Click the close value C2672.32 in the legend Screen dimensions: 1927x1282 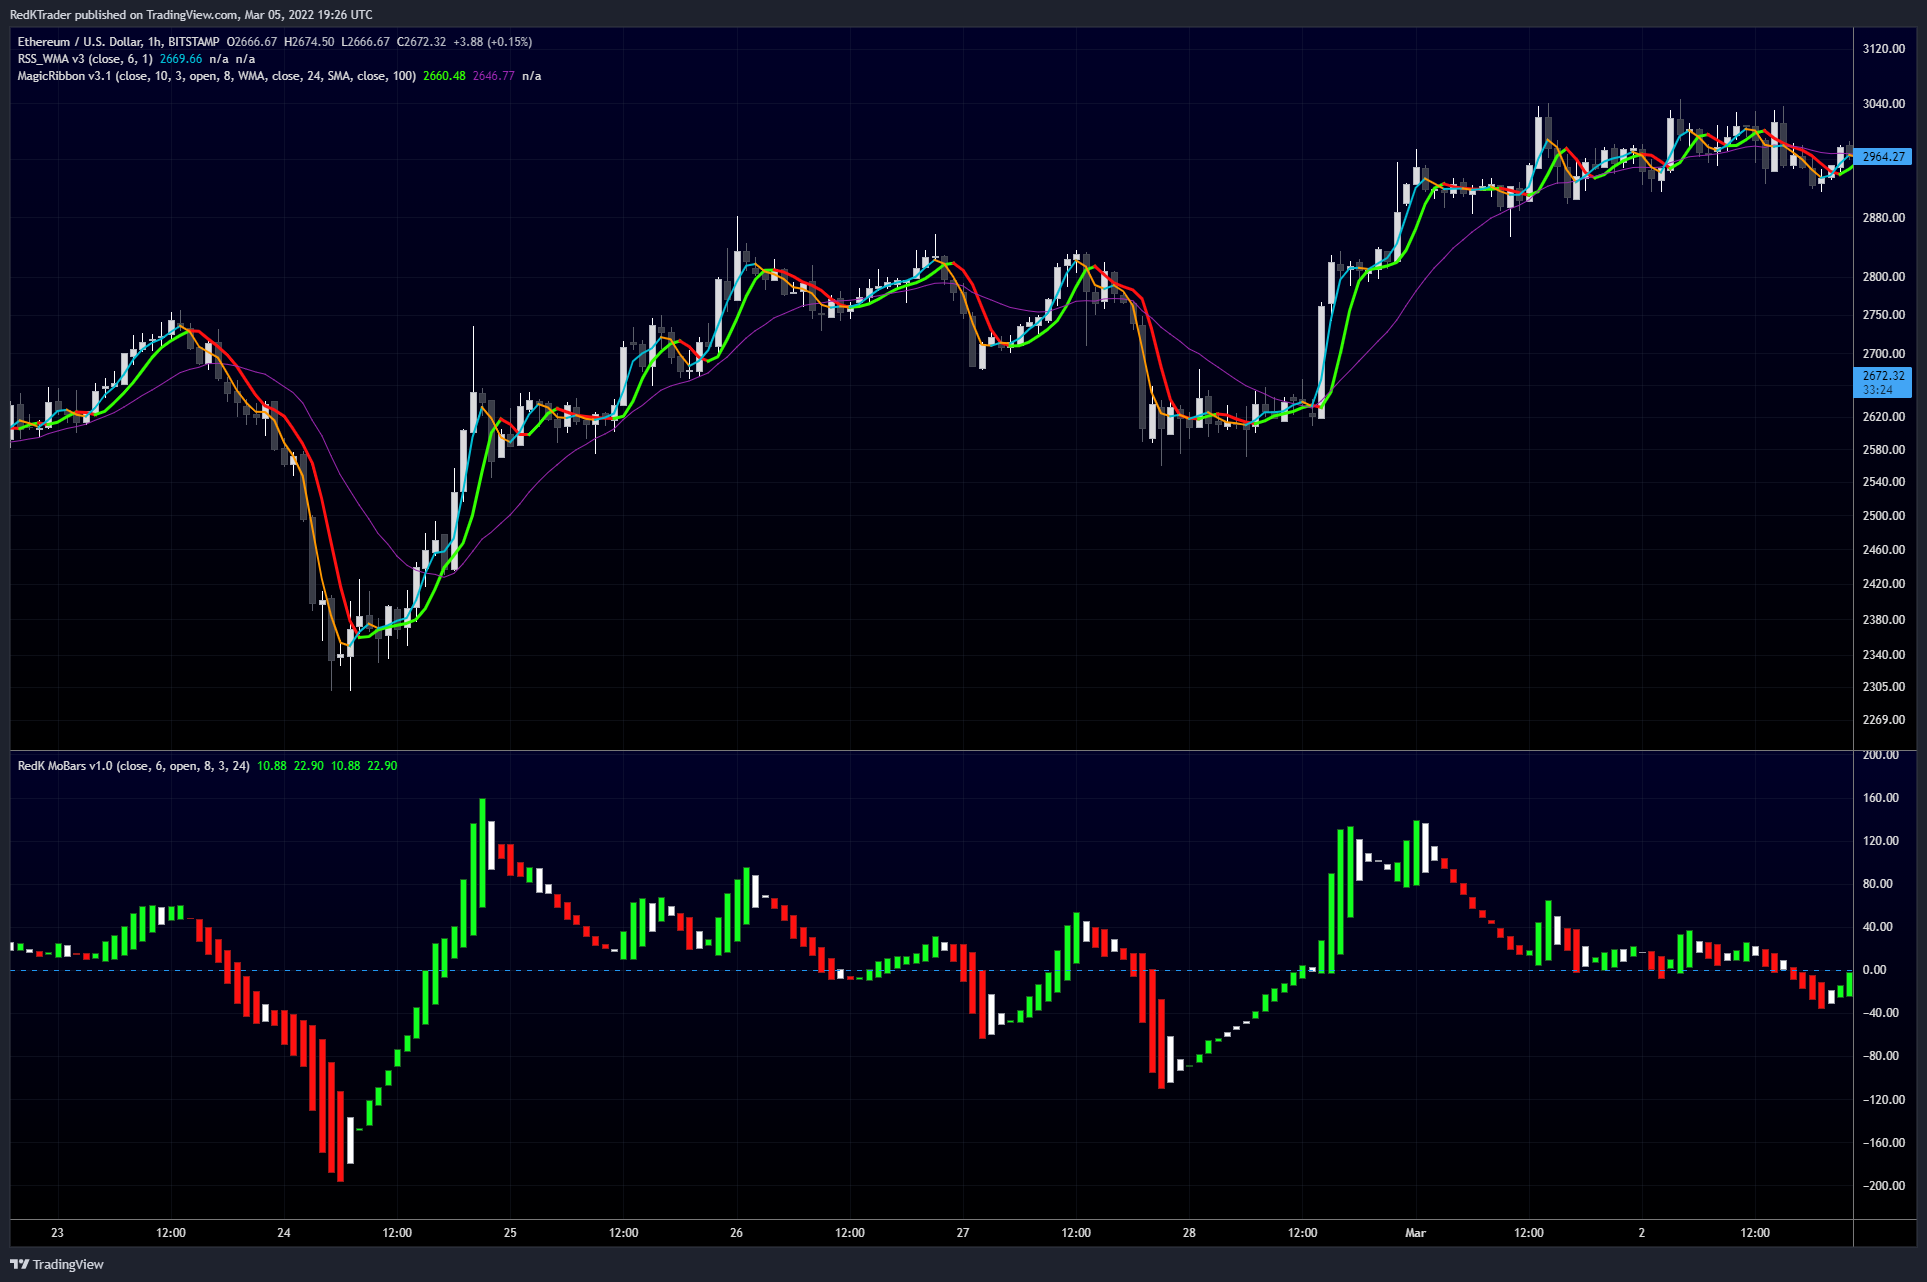coord(421,42)
